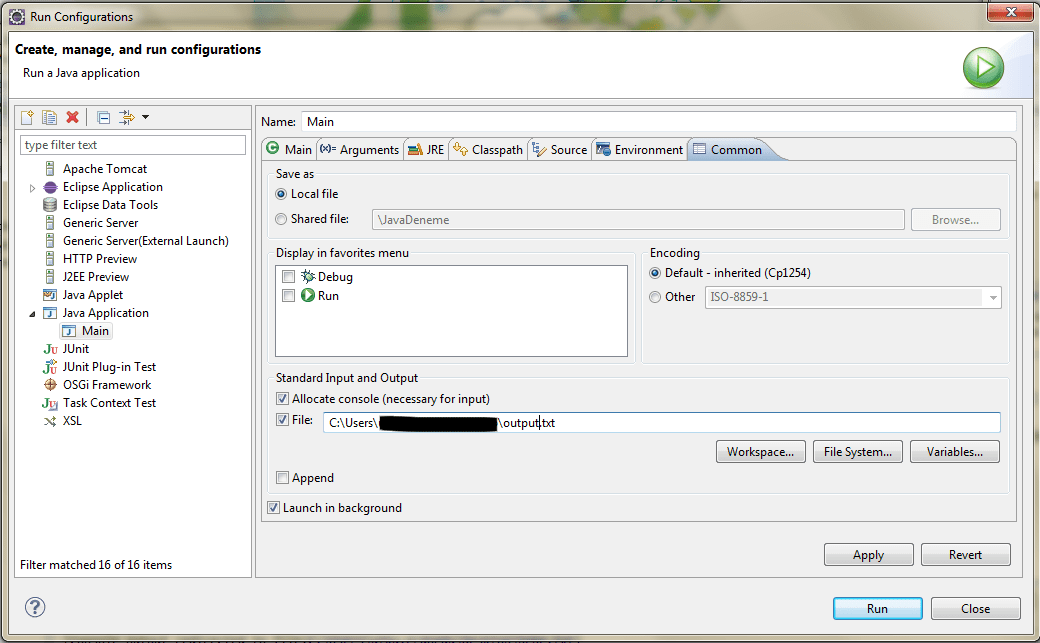Screen dimensions: 1040x643
Task: Expand the Eclipse Application tree node
Action: (x=32, y=188)
